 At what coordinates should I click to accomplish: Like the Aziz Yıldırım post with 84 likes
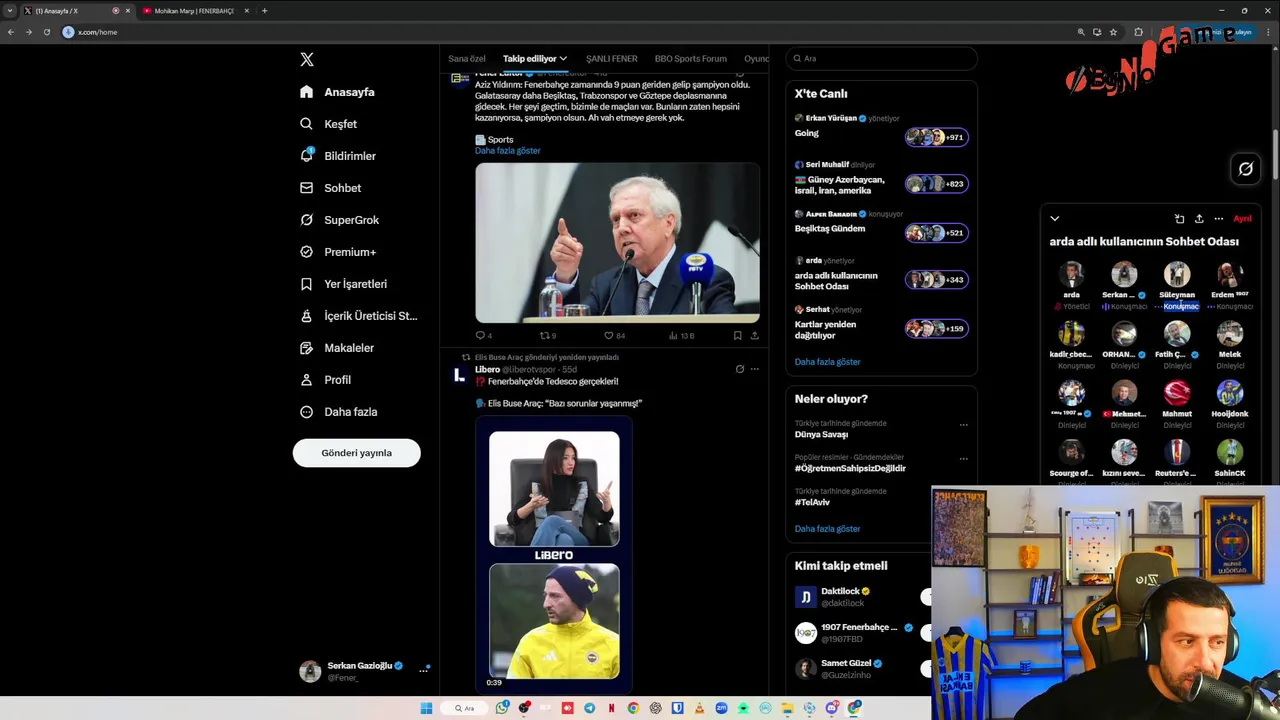(614, 336)
